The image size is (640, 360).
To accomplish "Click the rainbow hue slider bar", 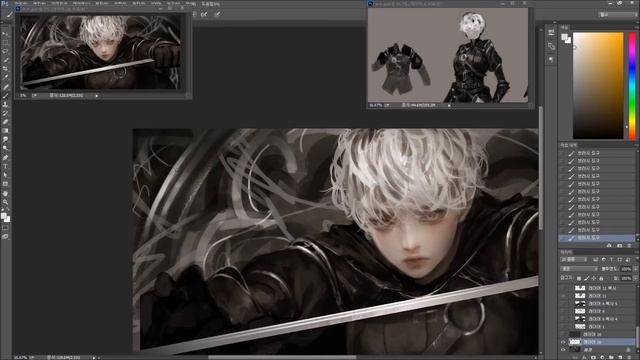I will pos(632,86).
